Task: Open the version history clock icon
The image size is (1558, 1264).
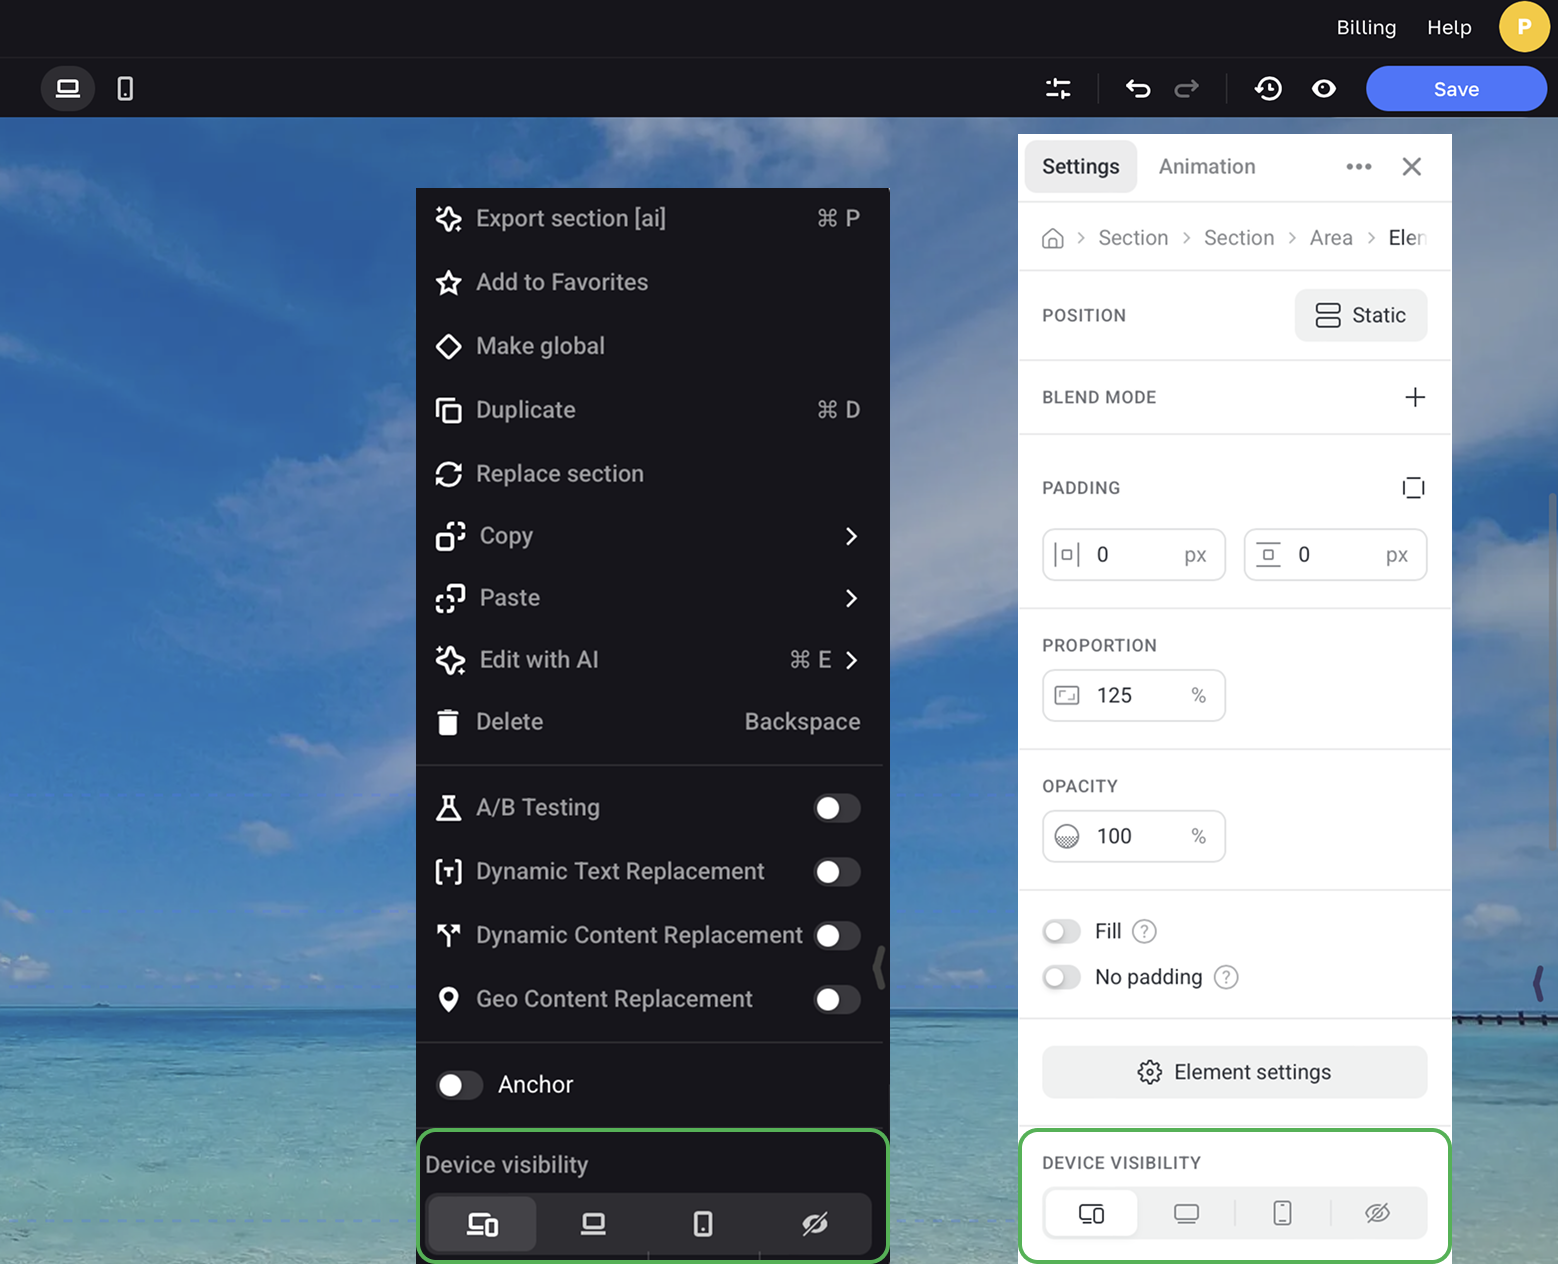Action: click(1268, 89)
